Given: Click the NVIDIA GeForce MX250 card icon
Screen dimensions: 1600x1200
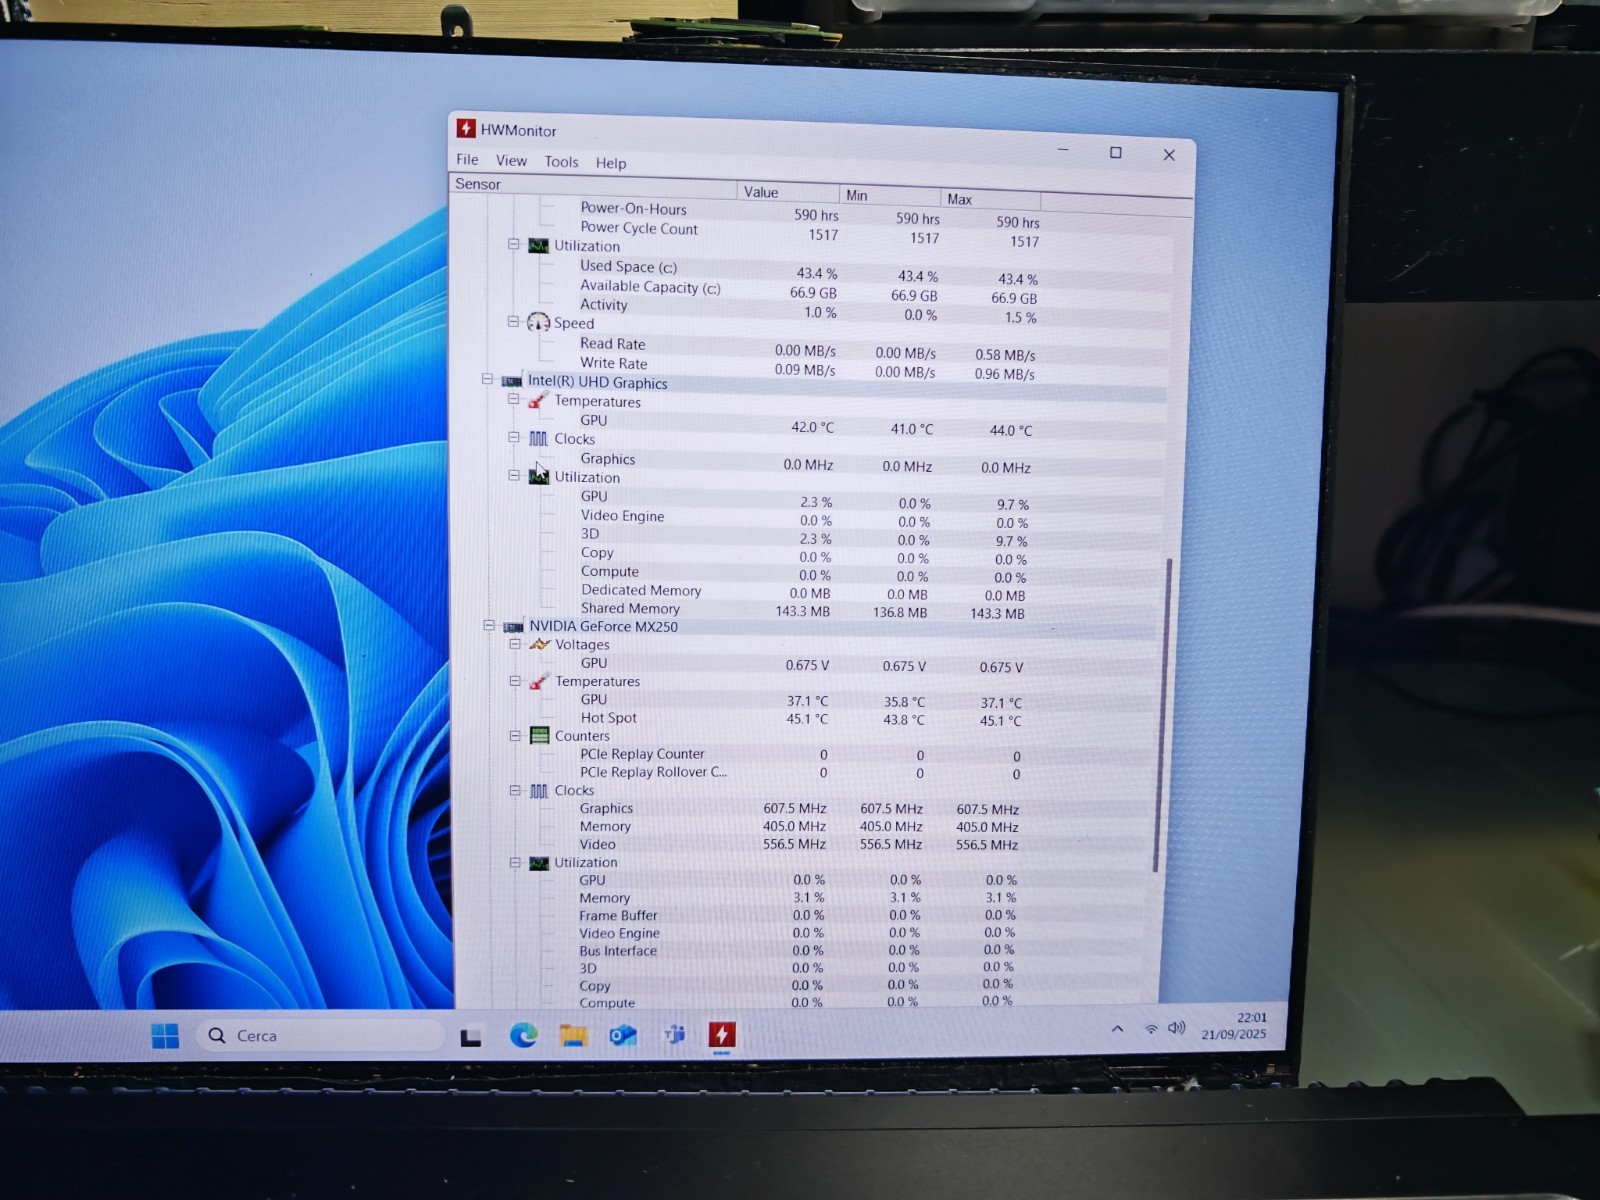Looking at the screenshot, I should point(514,627).
